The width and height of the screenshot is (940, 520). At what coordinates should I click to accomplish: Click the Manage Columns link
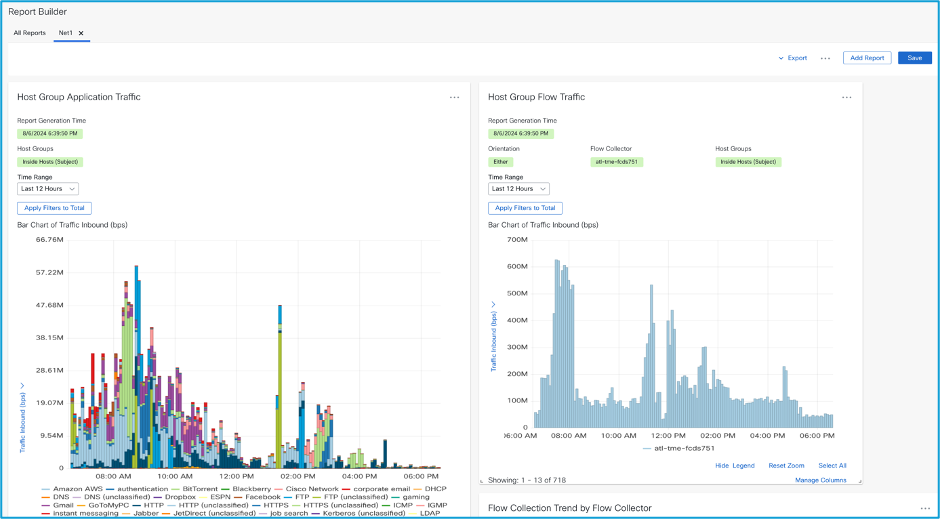pyautogui.click(x=820, y=480)
